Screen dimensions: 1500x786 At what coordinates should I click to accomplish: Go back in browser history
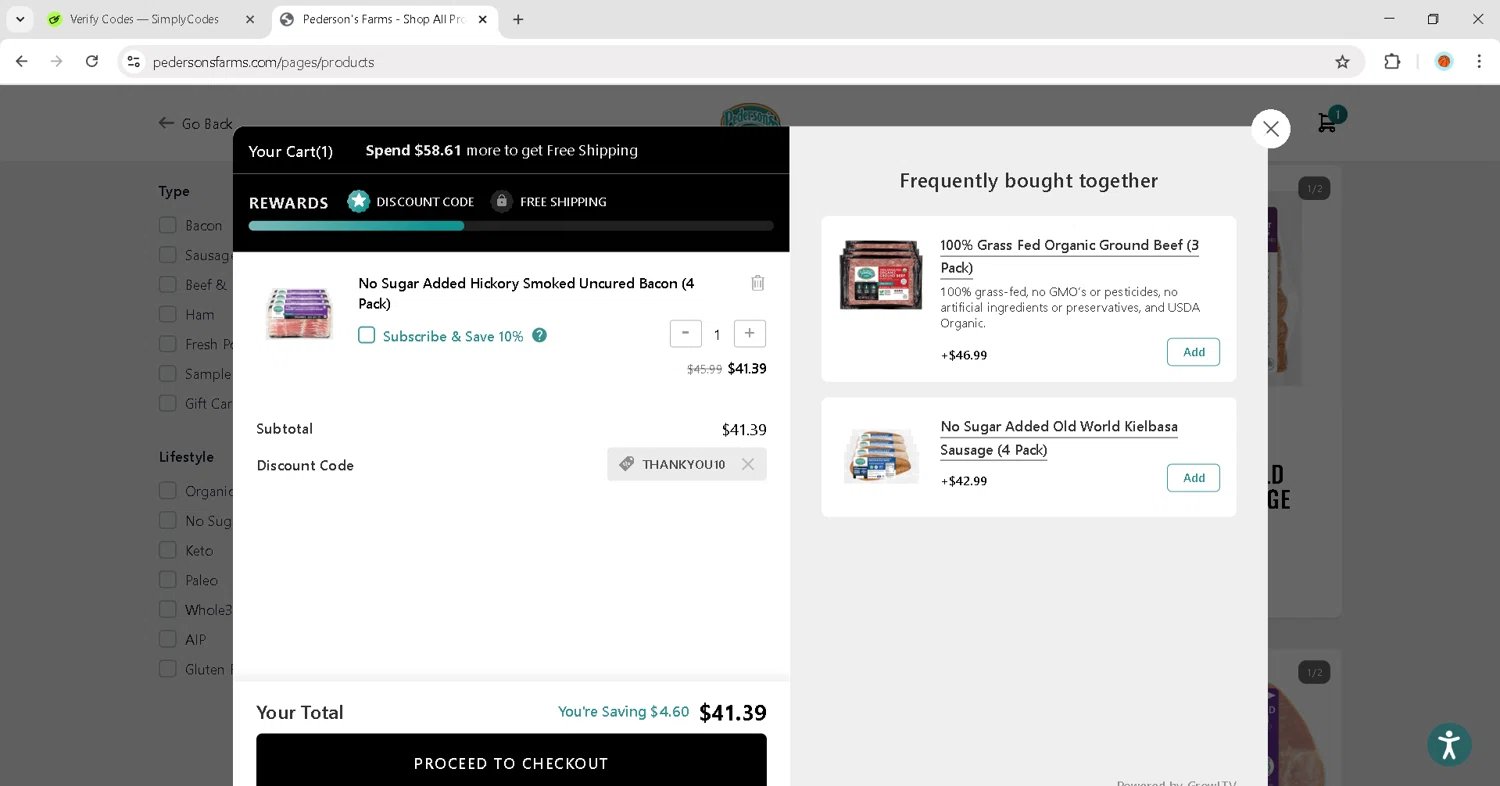(x=22, y=61)
